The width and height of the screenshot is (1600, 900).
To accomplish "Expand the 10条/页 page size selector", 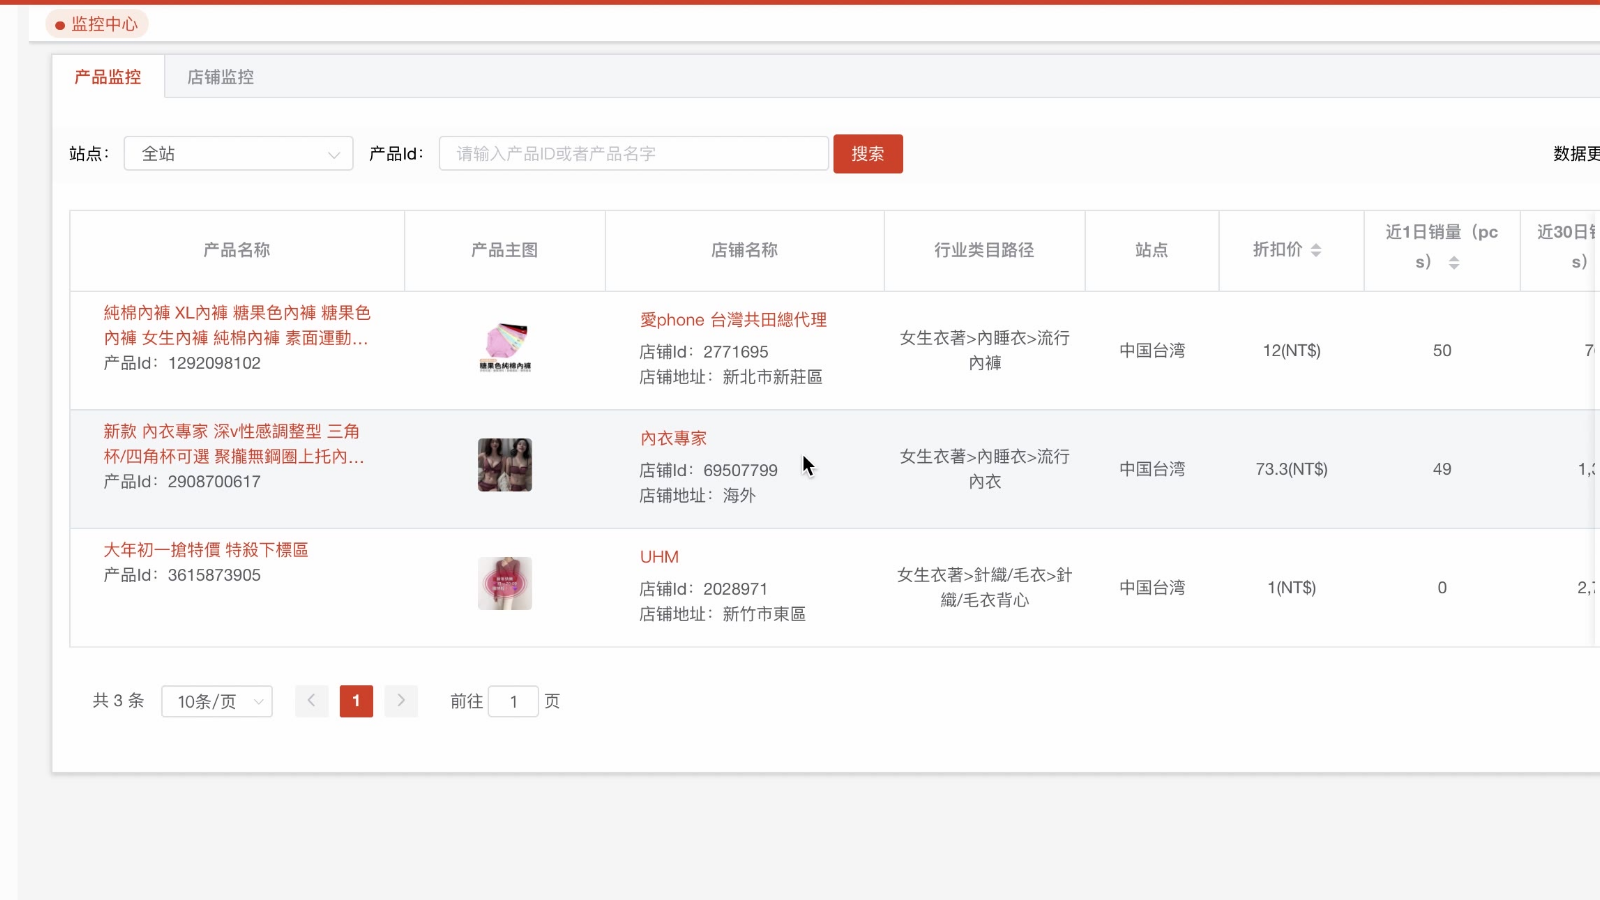I will [217, 702].
